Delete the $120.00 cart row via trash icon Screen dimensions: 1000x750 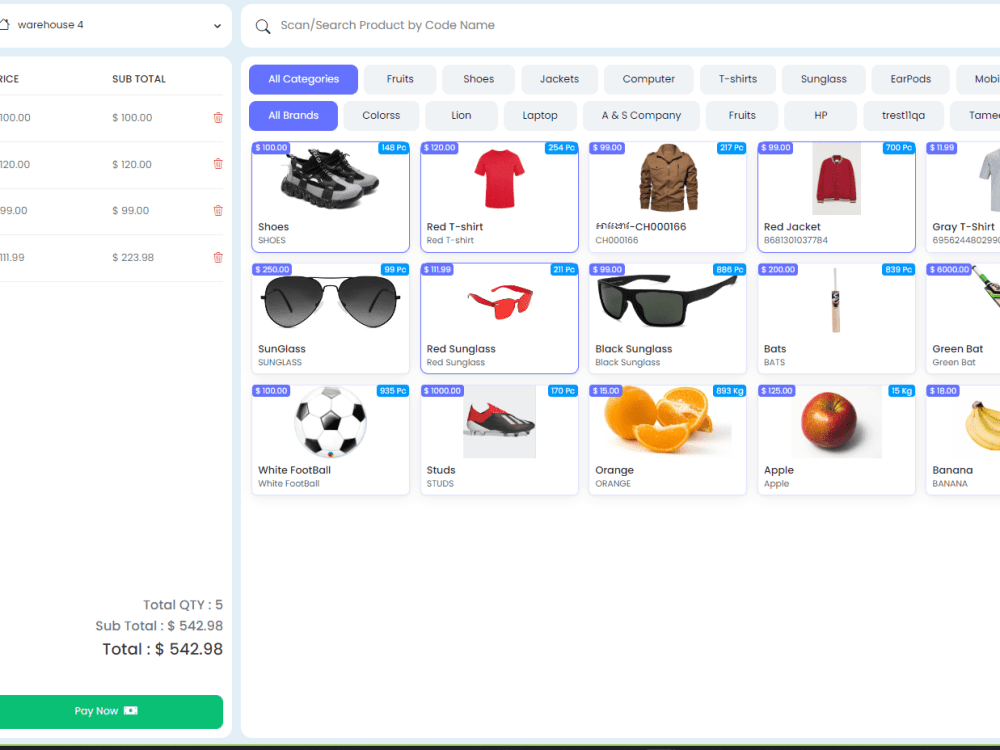point(218,164)
